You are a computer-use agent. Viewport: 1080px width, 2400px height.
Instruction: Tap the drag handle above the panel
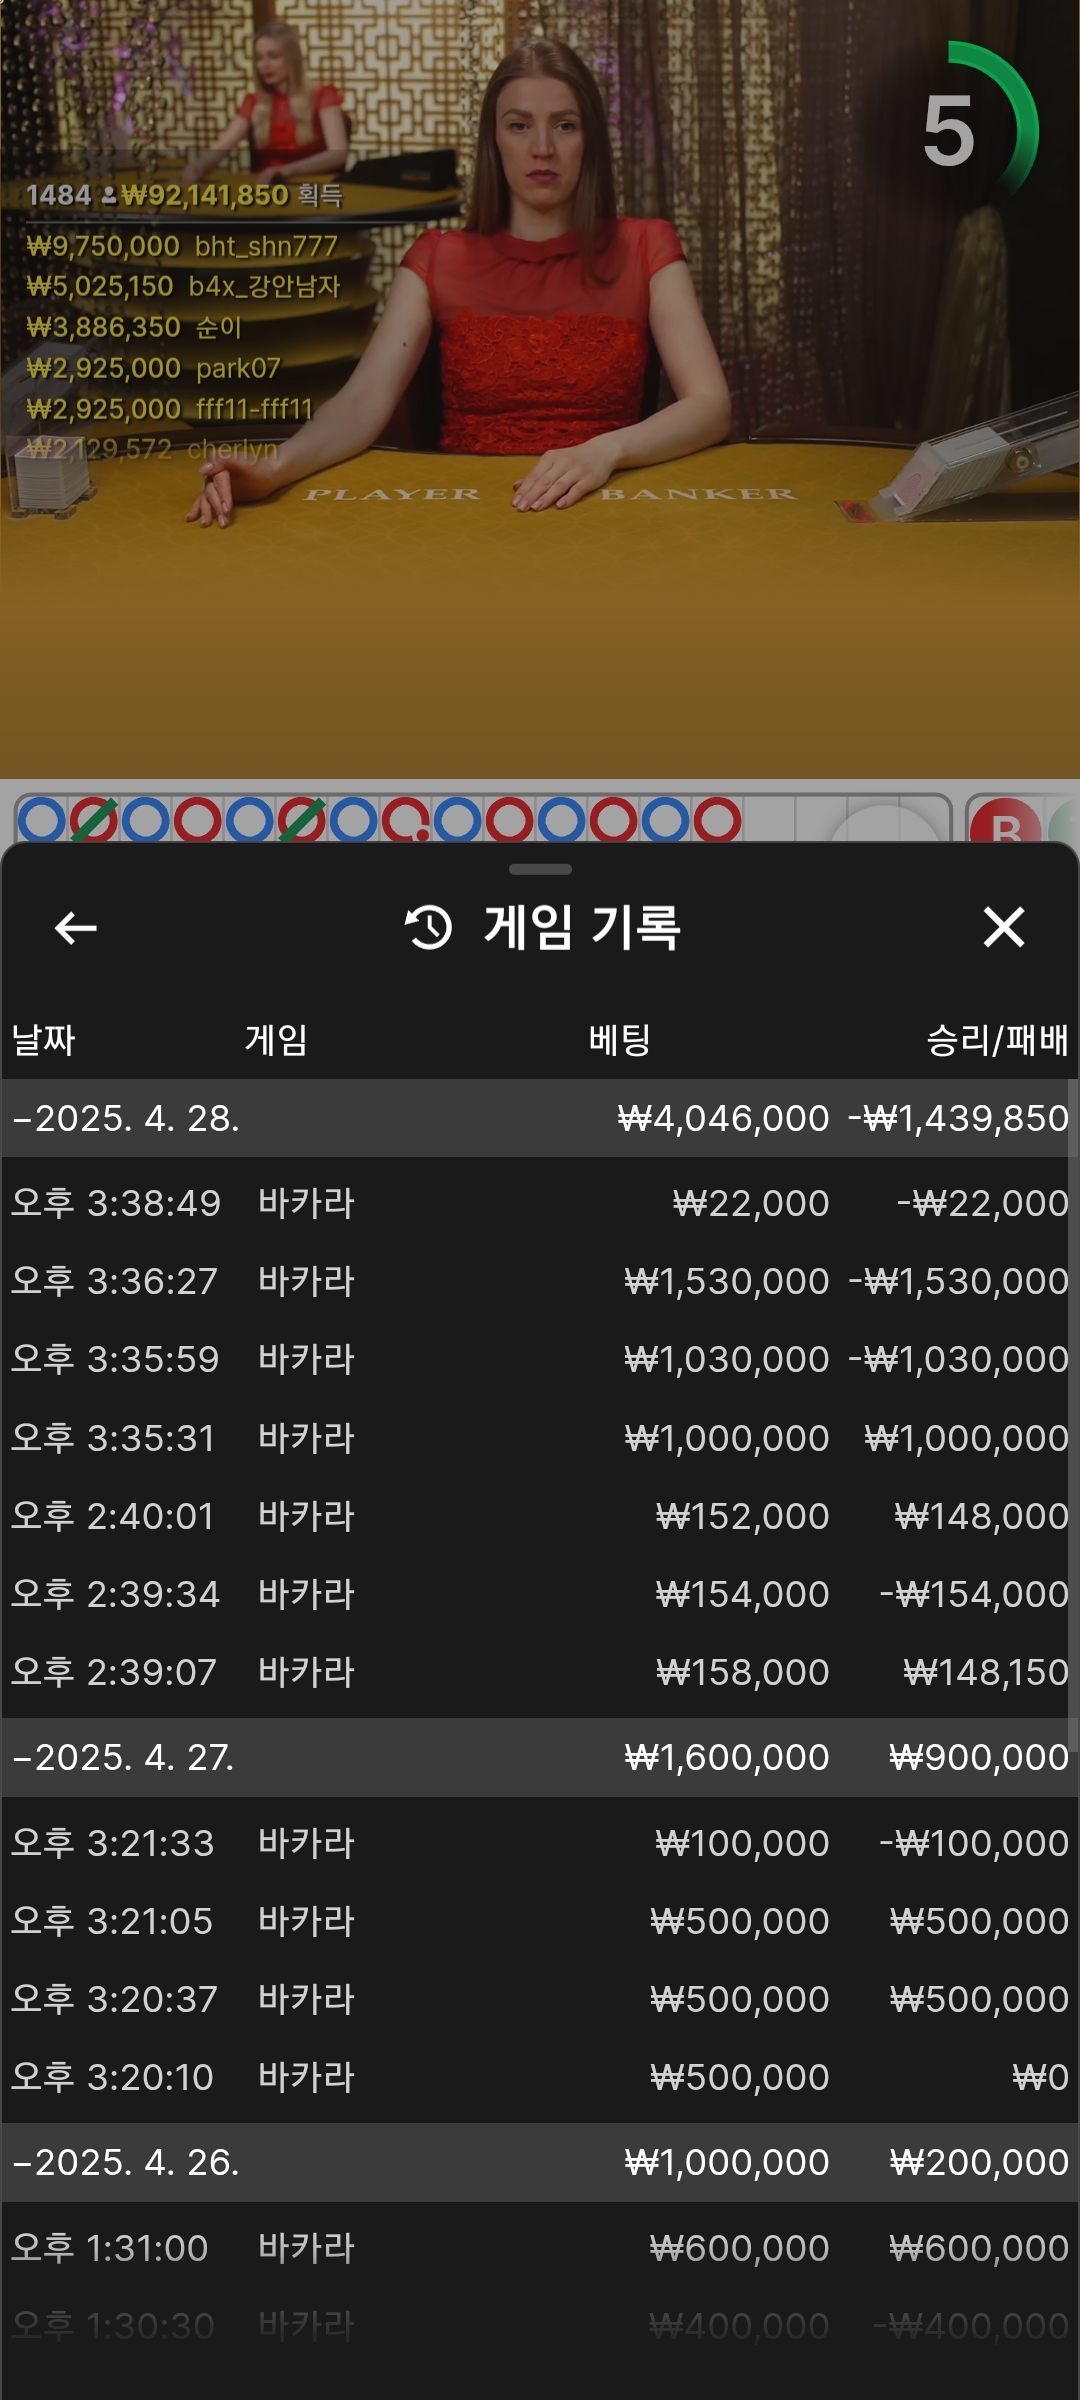coord(540,869)
